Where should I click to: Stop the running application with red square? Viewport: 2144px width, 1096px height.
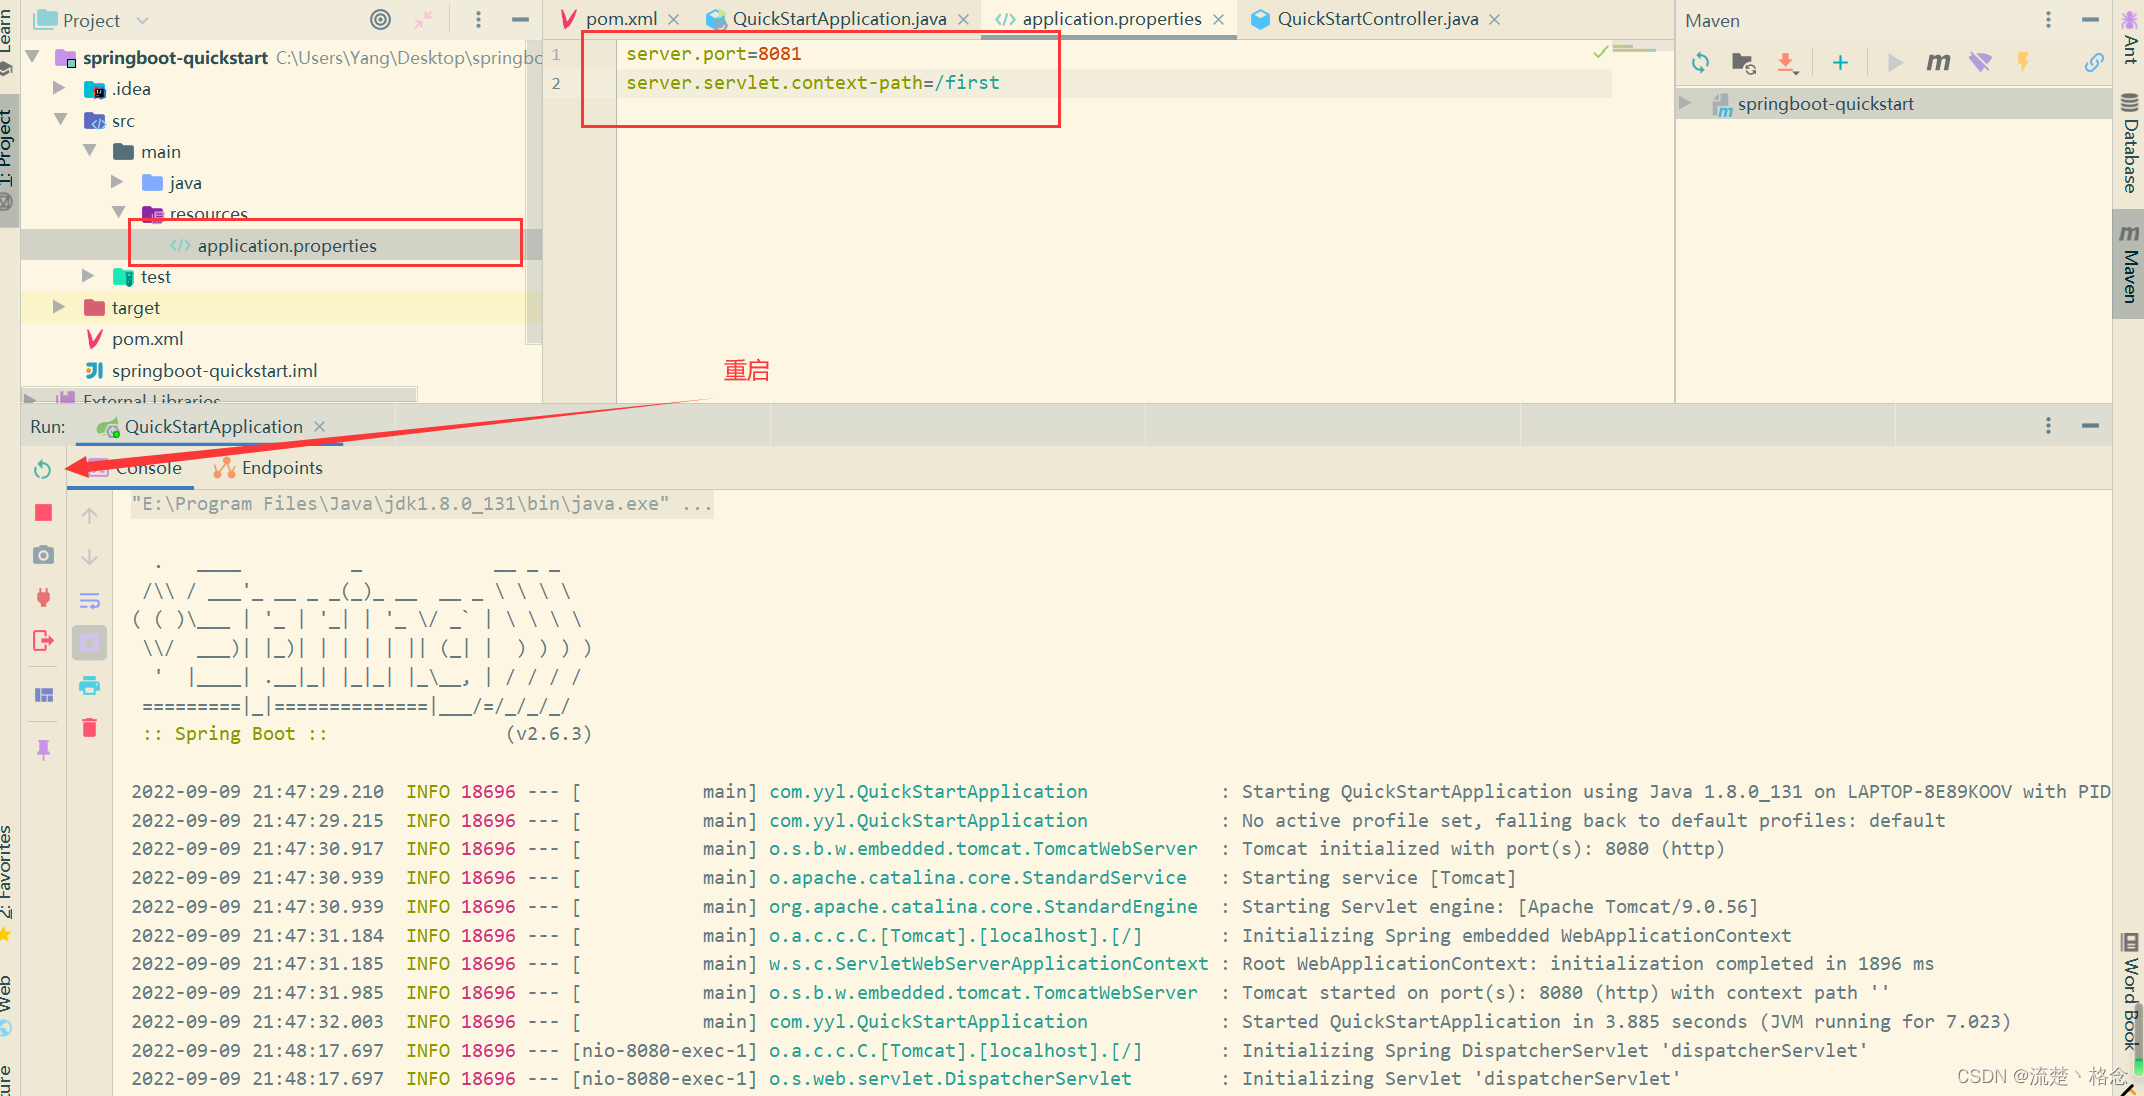pyautogui.click(x=43, y=513)
